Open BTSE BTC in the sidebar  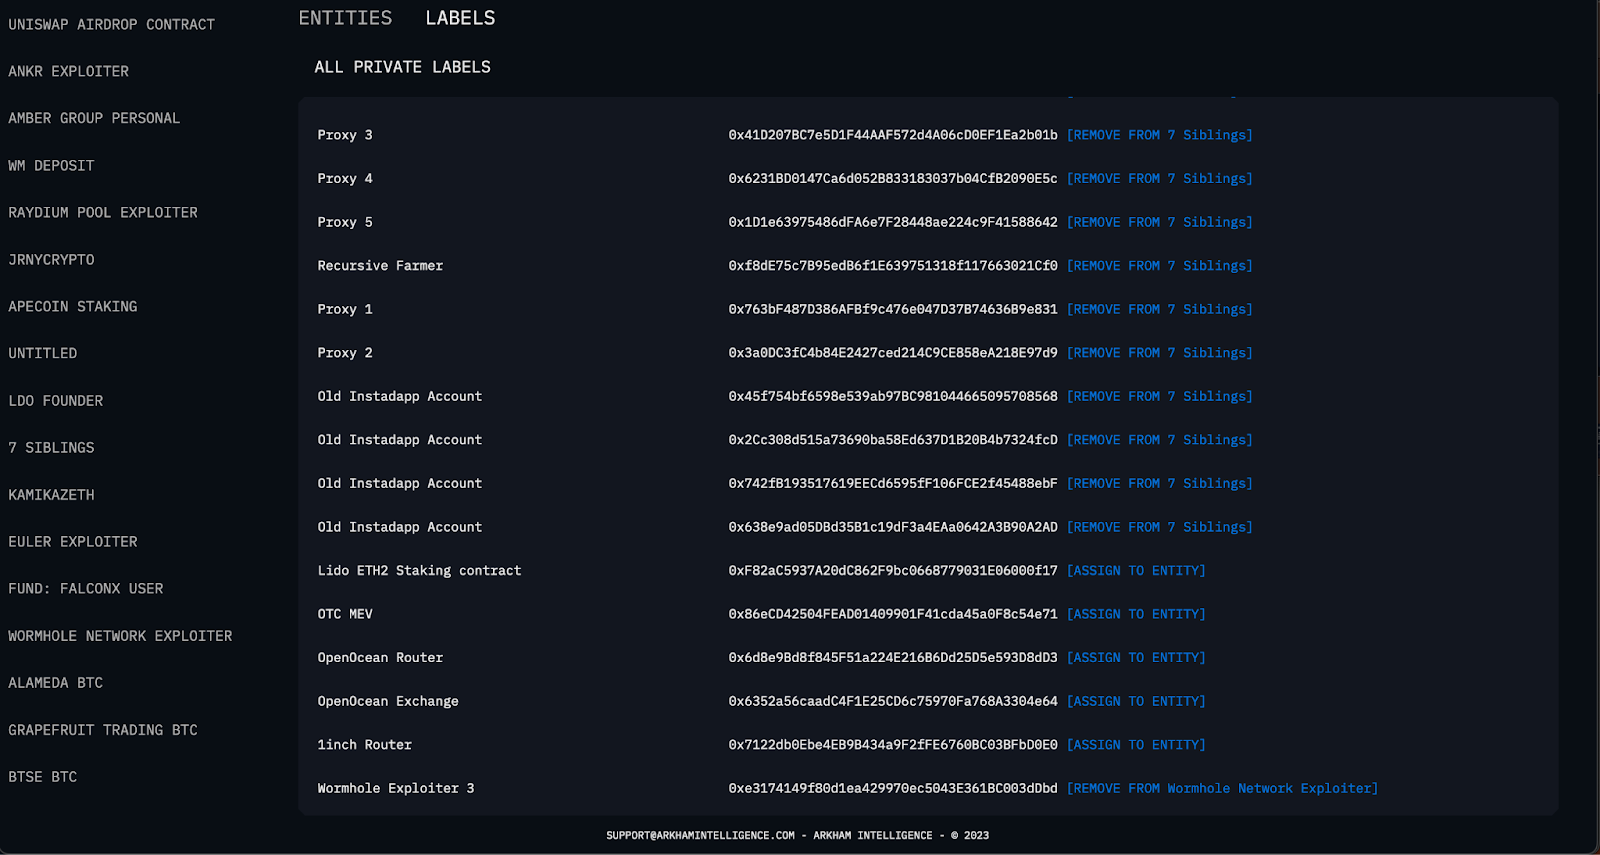(43, 776)
